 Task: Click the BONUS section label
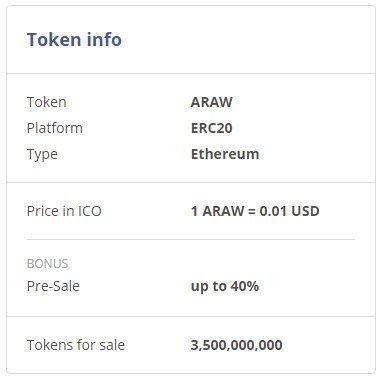click(48, 264)
